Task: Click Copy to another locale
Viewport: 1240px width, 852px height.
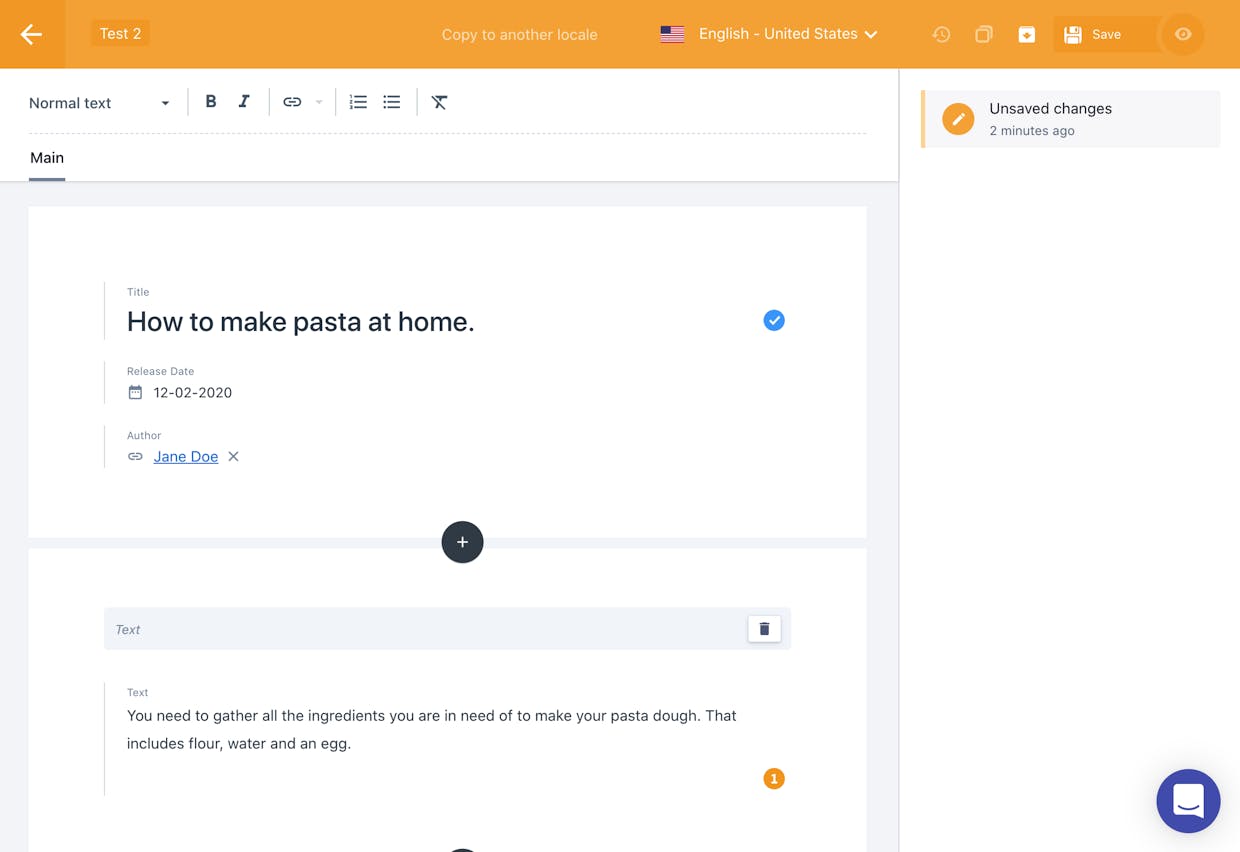Action: tap(520, 35)
